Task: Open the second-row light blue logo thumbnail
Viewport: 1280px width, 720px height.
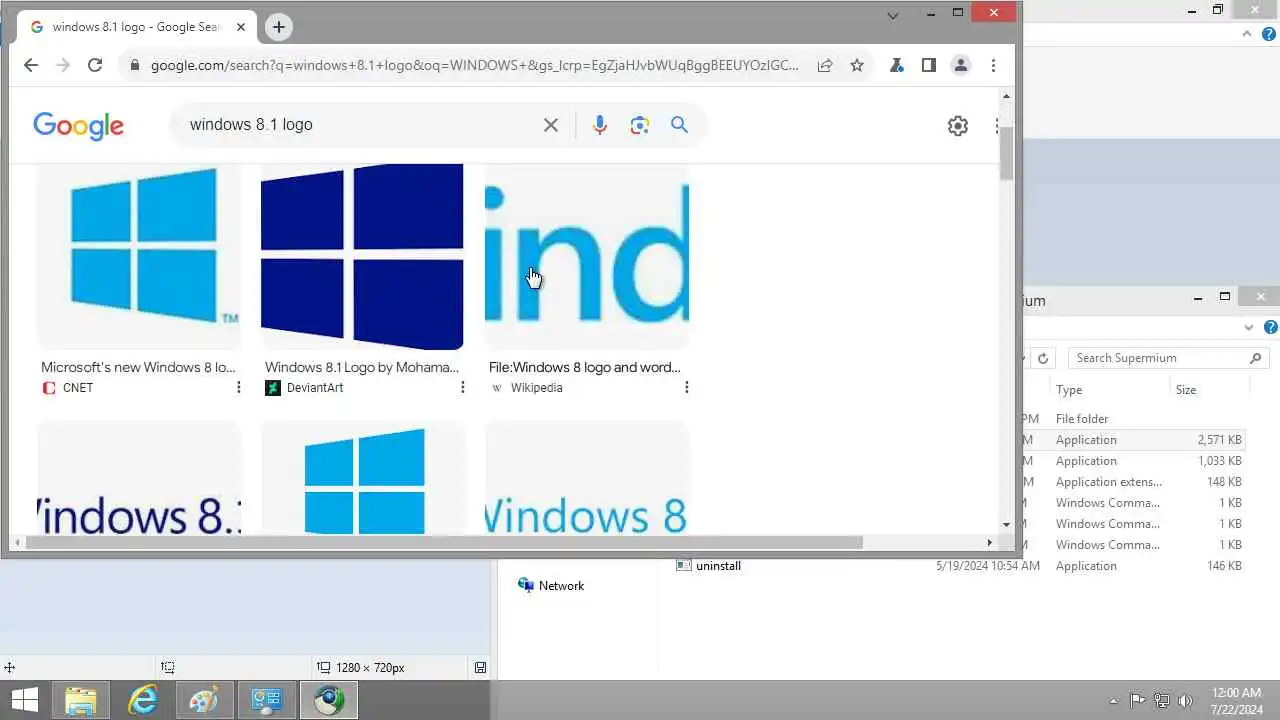Action: 363,478
